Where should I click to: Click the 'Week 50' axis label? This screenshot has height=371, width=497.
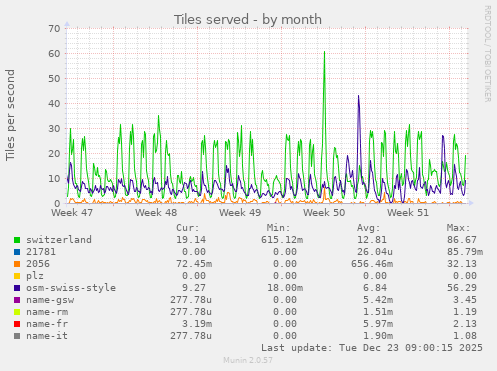point(324,213)
